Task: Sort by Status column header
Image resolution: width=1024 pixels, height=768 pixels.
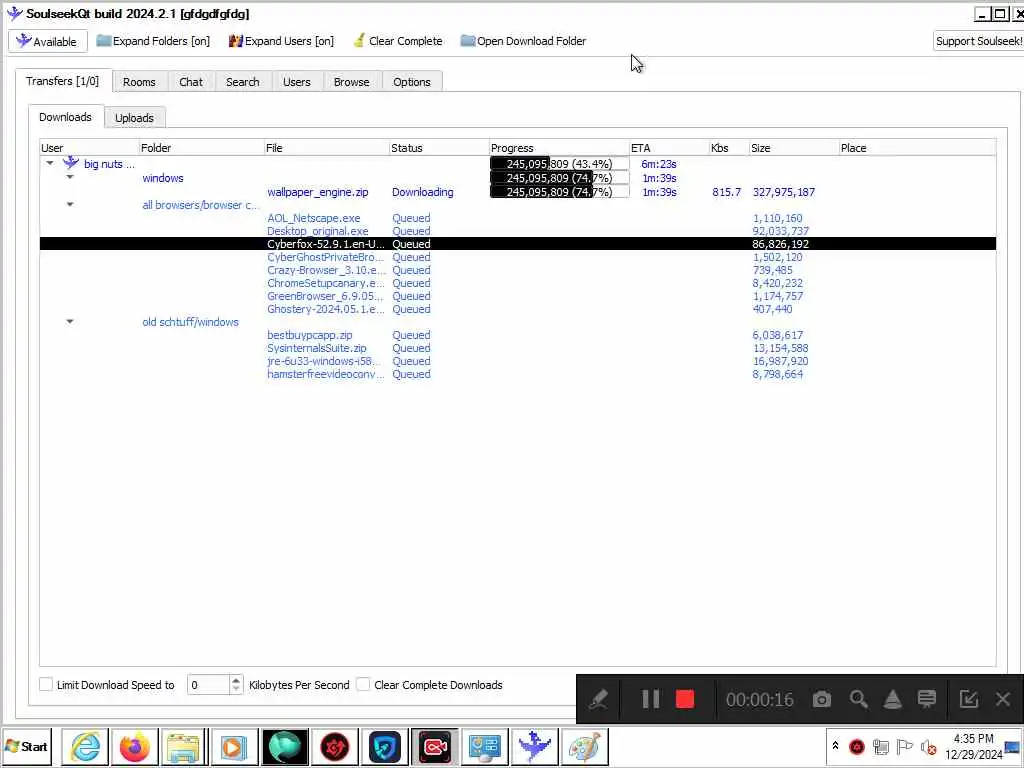Action: (x=439, y=148)
